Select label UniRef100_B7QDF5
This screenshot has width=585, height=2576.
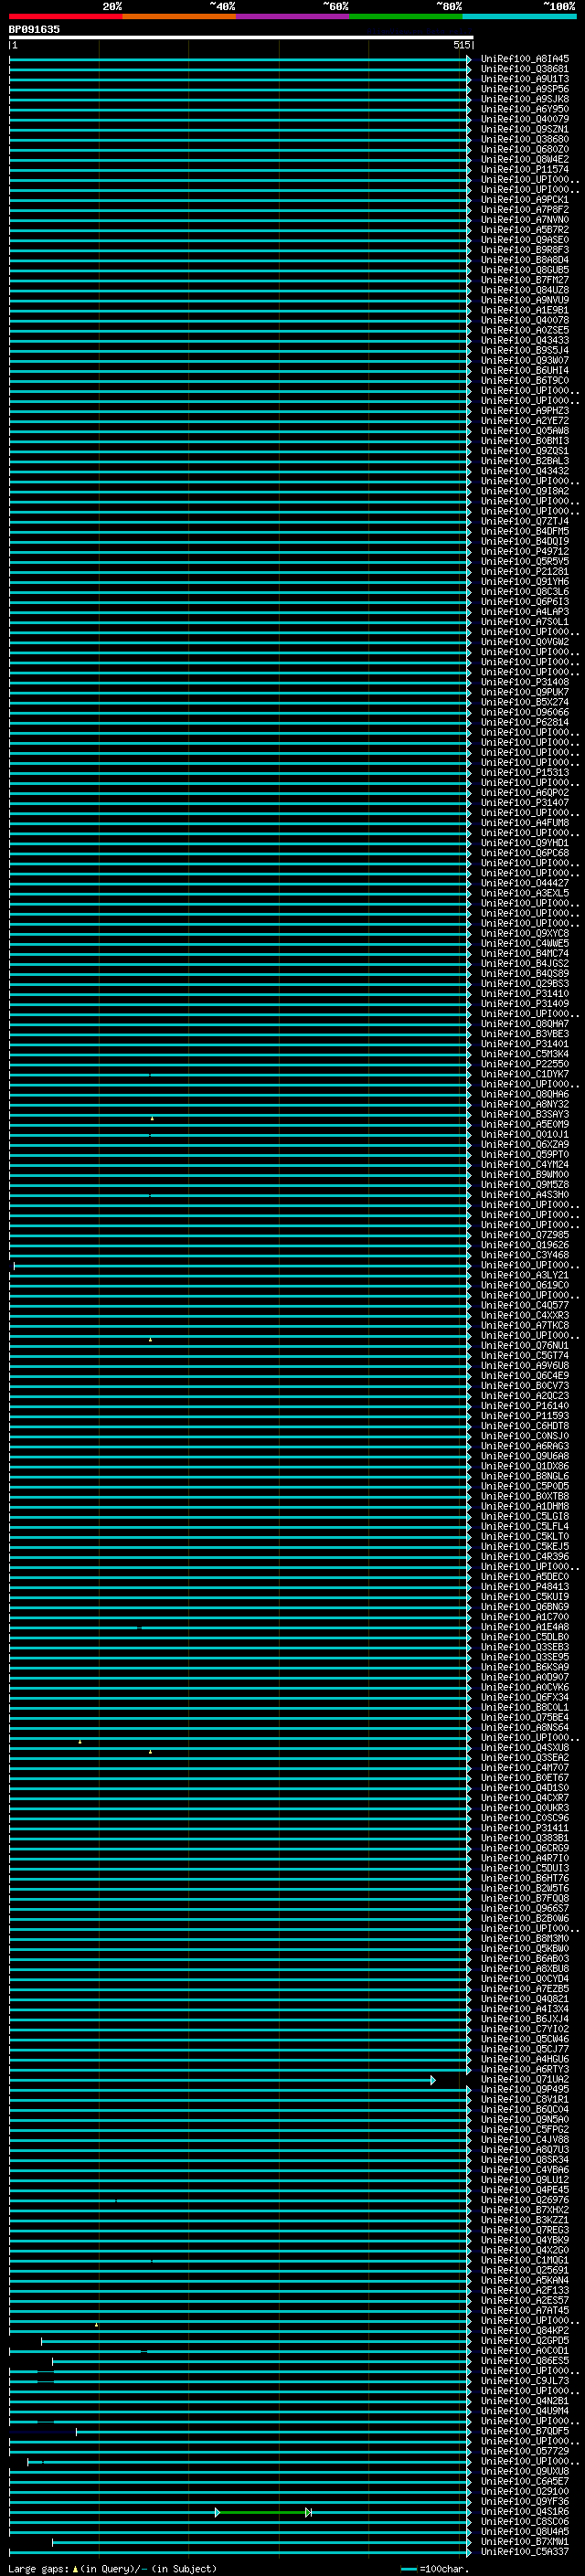(524, 2431)
